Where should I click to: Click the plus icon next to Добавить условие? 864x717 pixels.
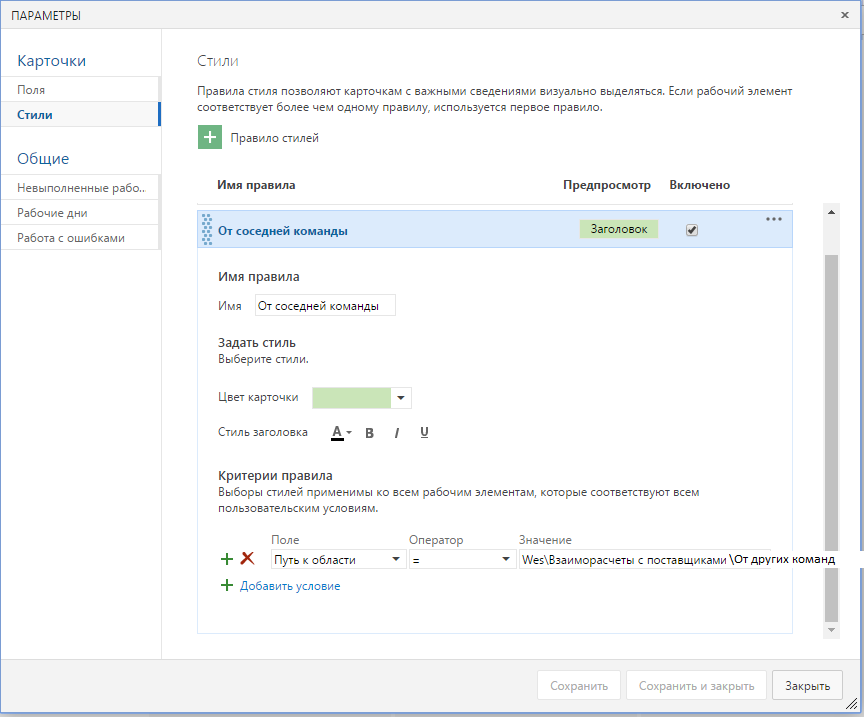tap(227, 585)
